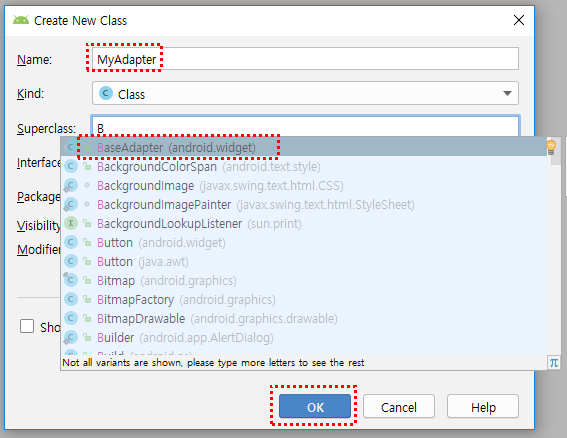Click class icon beside BitmapFactory

[x=71, y=299]
